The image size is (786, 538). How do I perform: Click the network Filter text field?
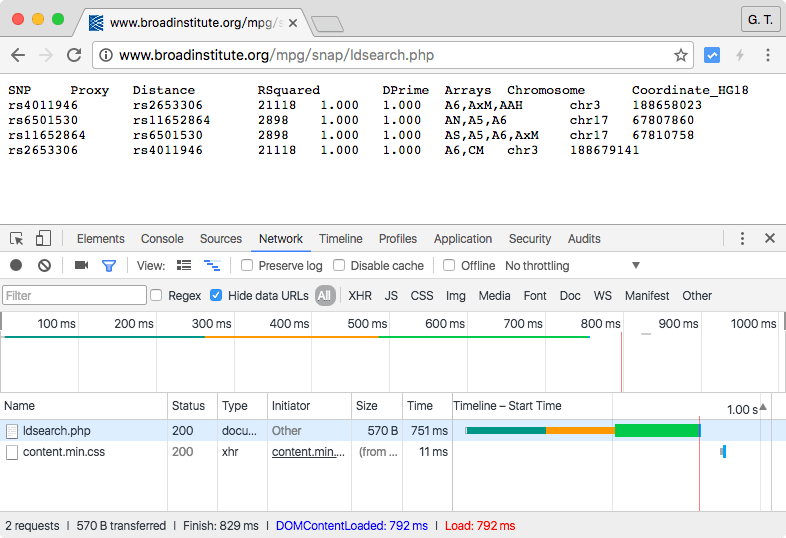(x=74, y=296)
